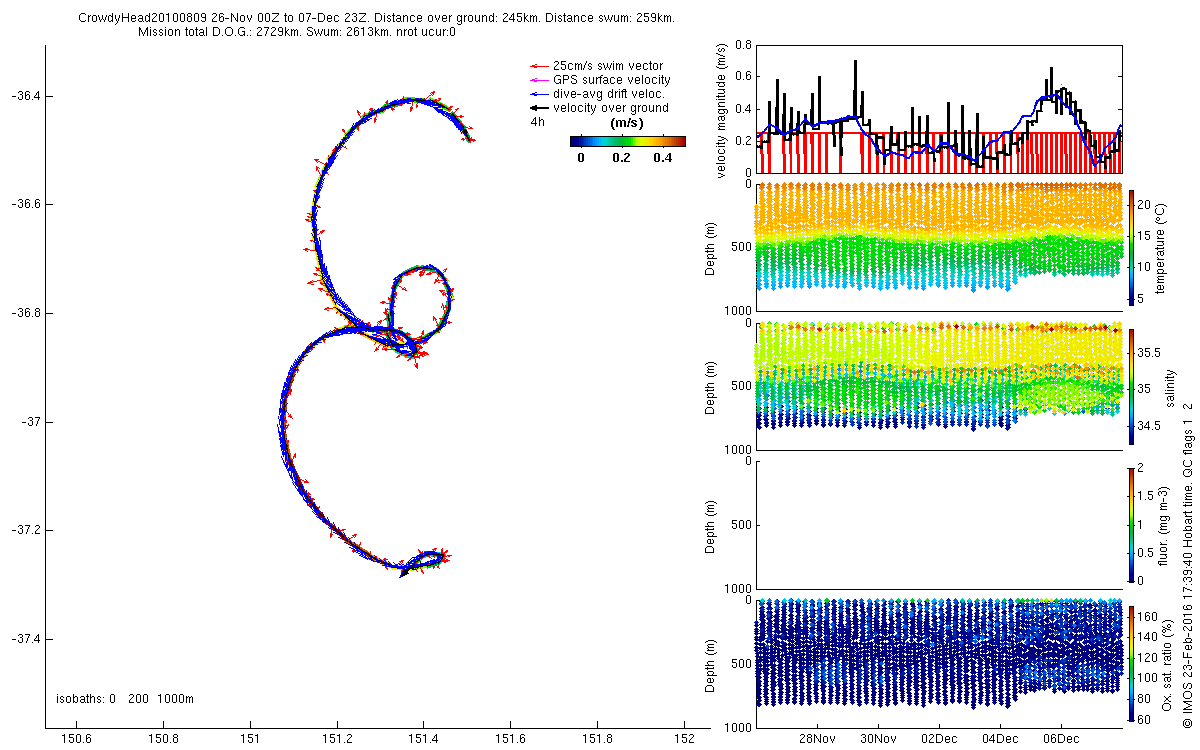Image resolution: width=1200 pixels, height=750 pixels.
Task: Click the -36.8 latitude tick label
Action: tap(24, 313)
